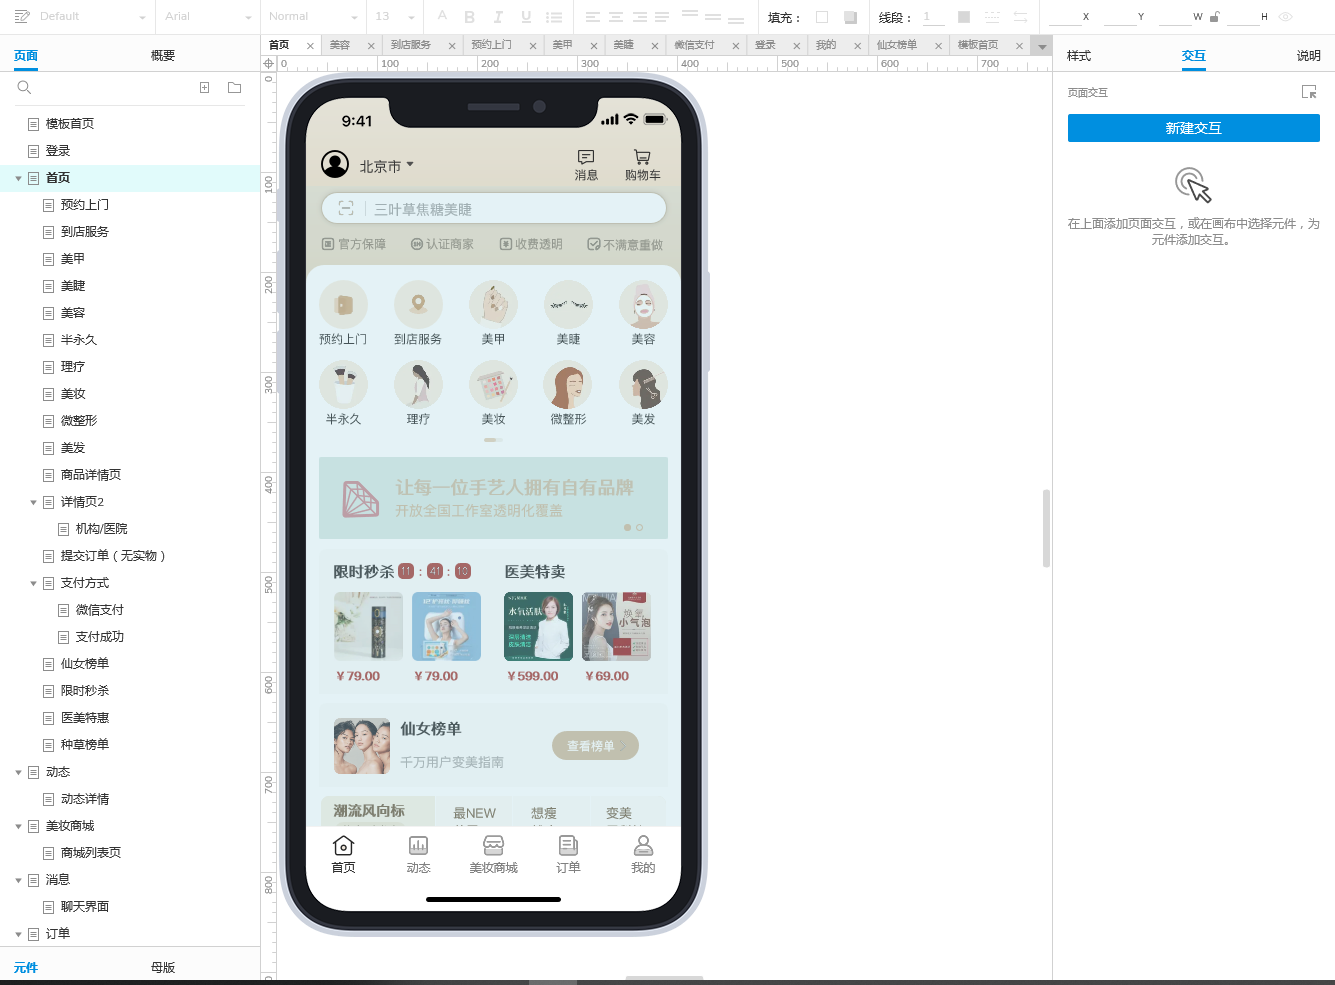Click the pages search magnifier icon
1335x985 pixels.
pos(24,88)
